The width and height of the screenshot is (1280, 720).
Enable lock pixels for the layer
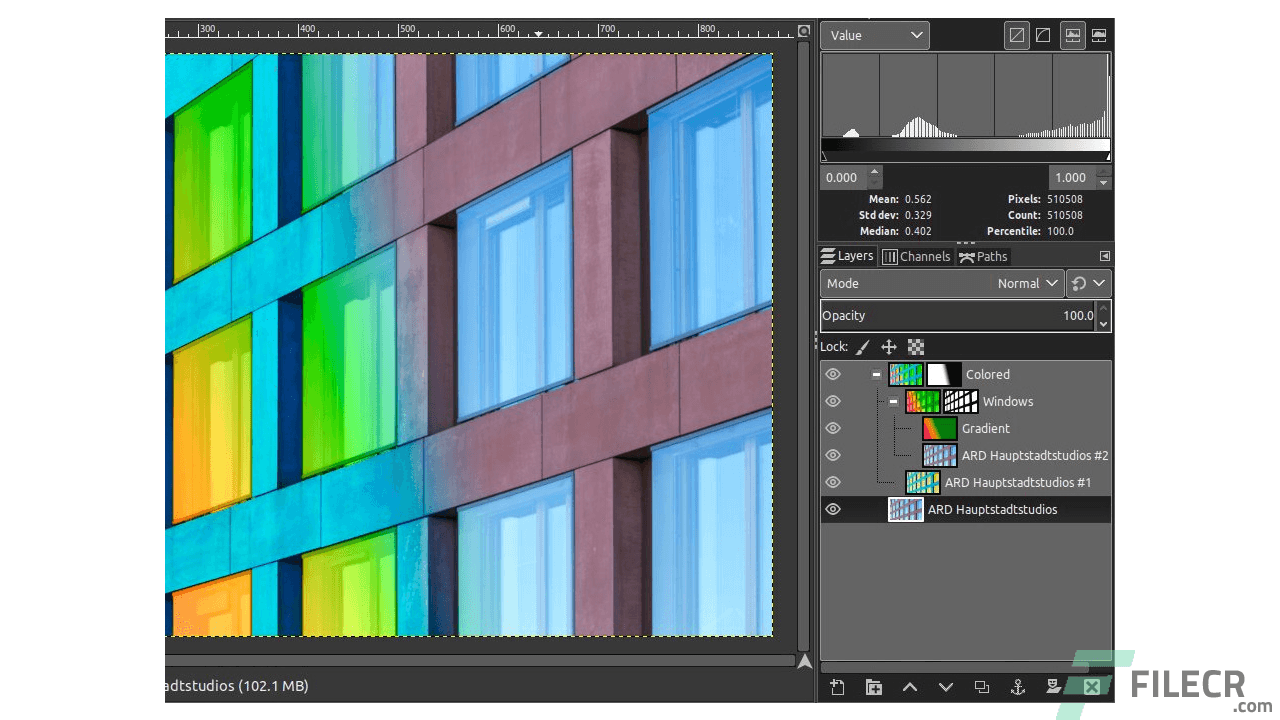(x=862, y=346)
